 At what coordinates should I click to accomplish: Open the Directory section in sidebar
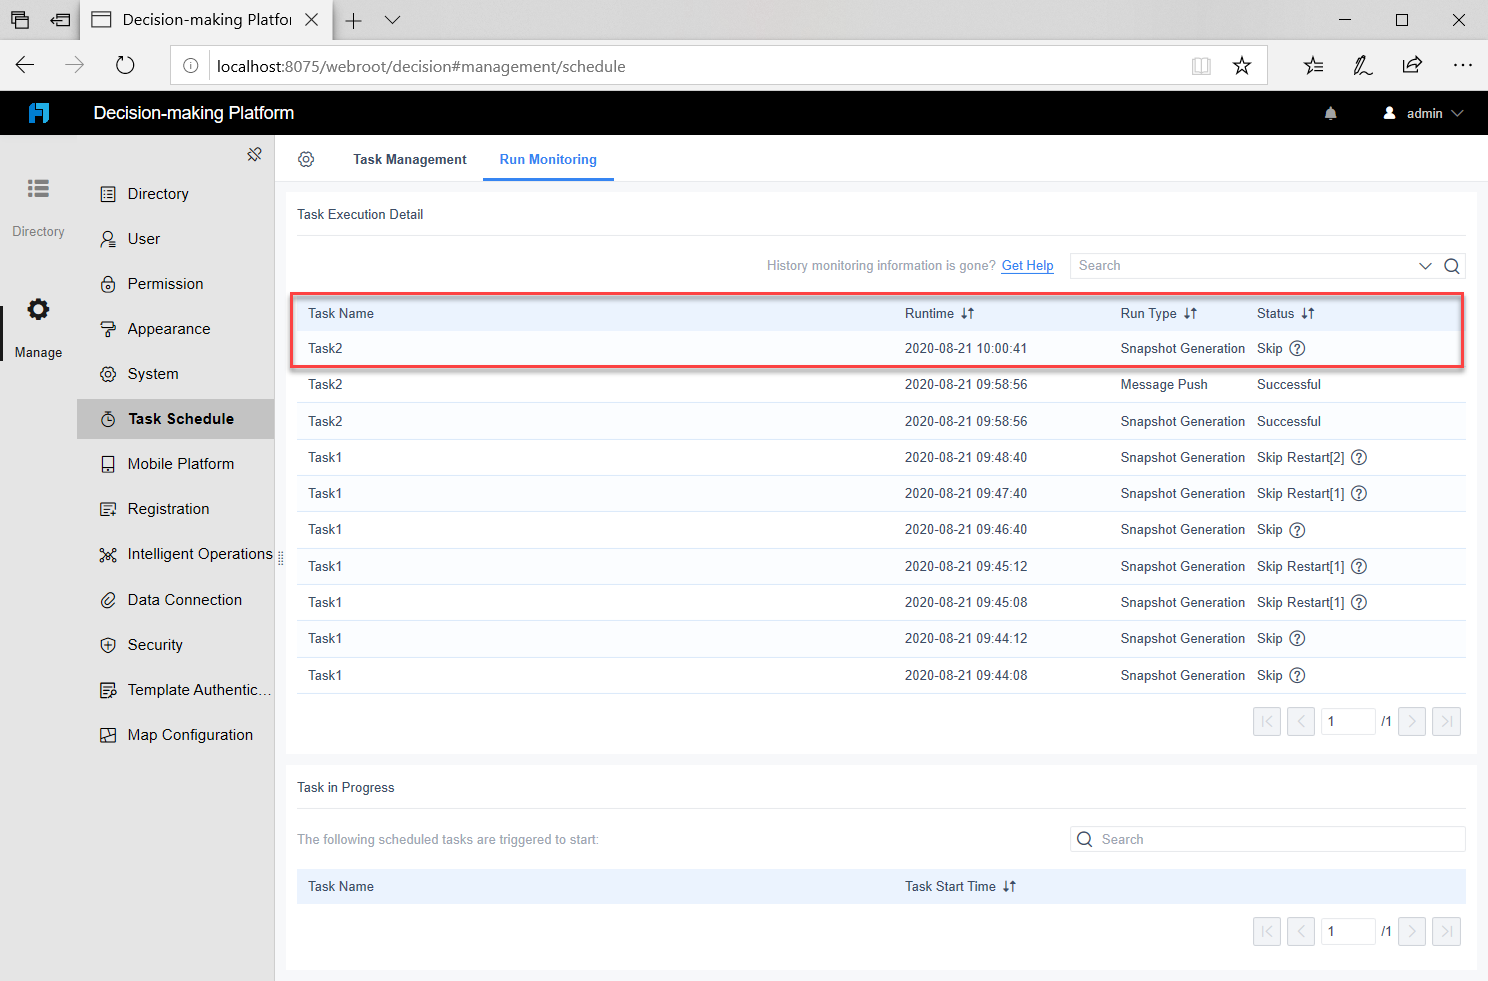158,193
